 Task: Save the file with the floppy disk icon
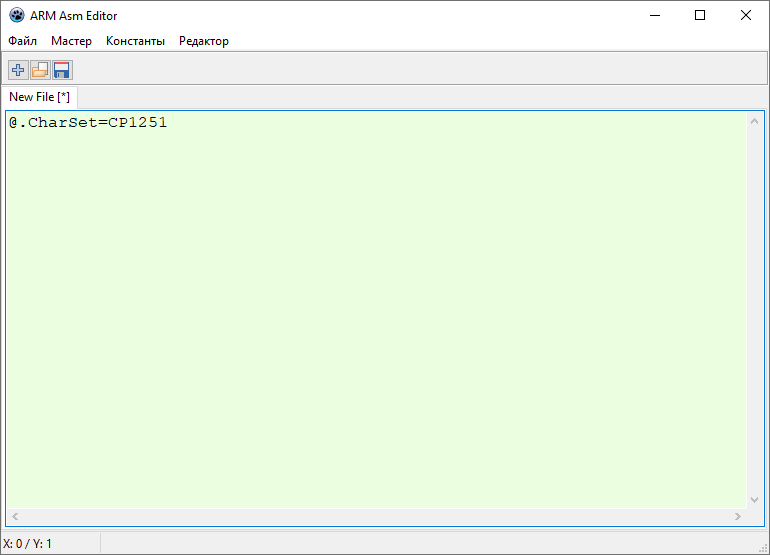pyautogui.click(x=62, y=70)
